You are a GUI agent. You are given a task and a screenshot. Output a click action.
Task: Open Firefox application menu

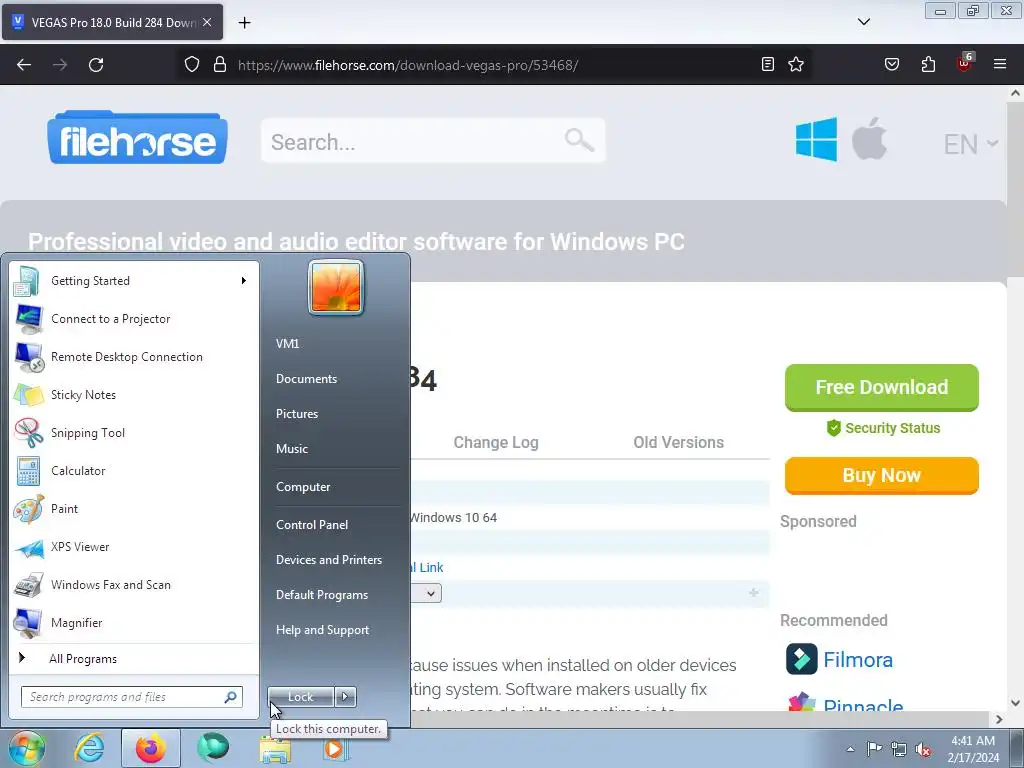1000,64
